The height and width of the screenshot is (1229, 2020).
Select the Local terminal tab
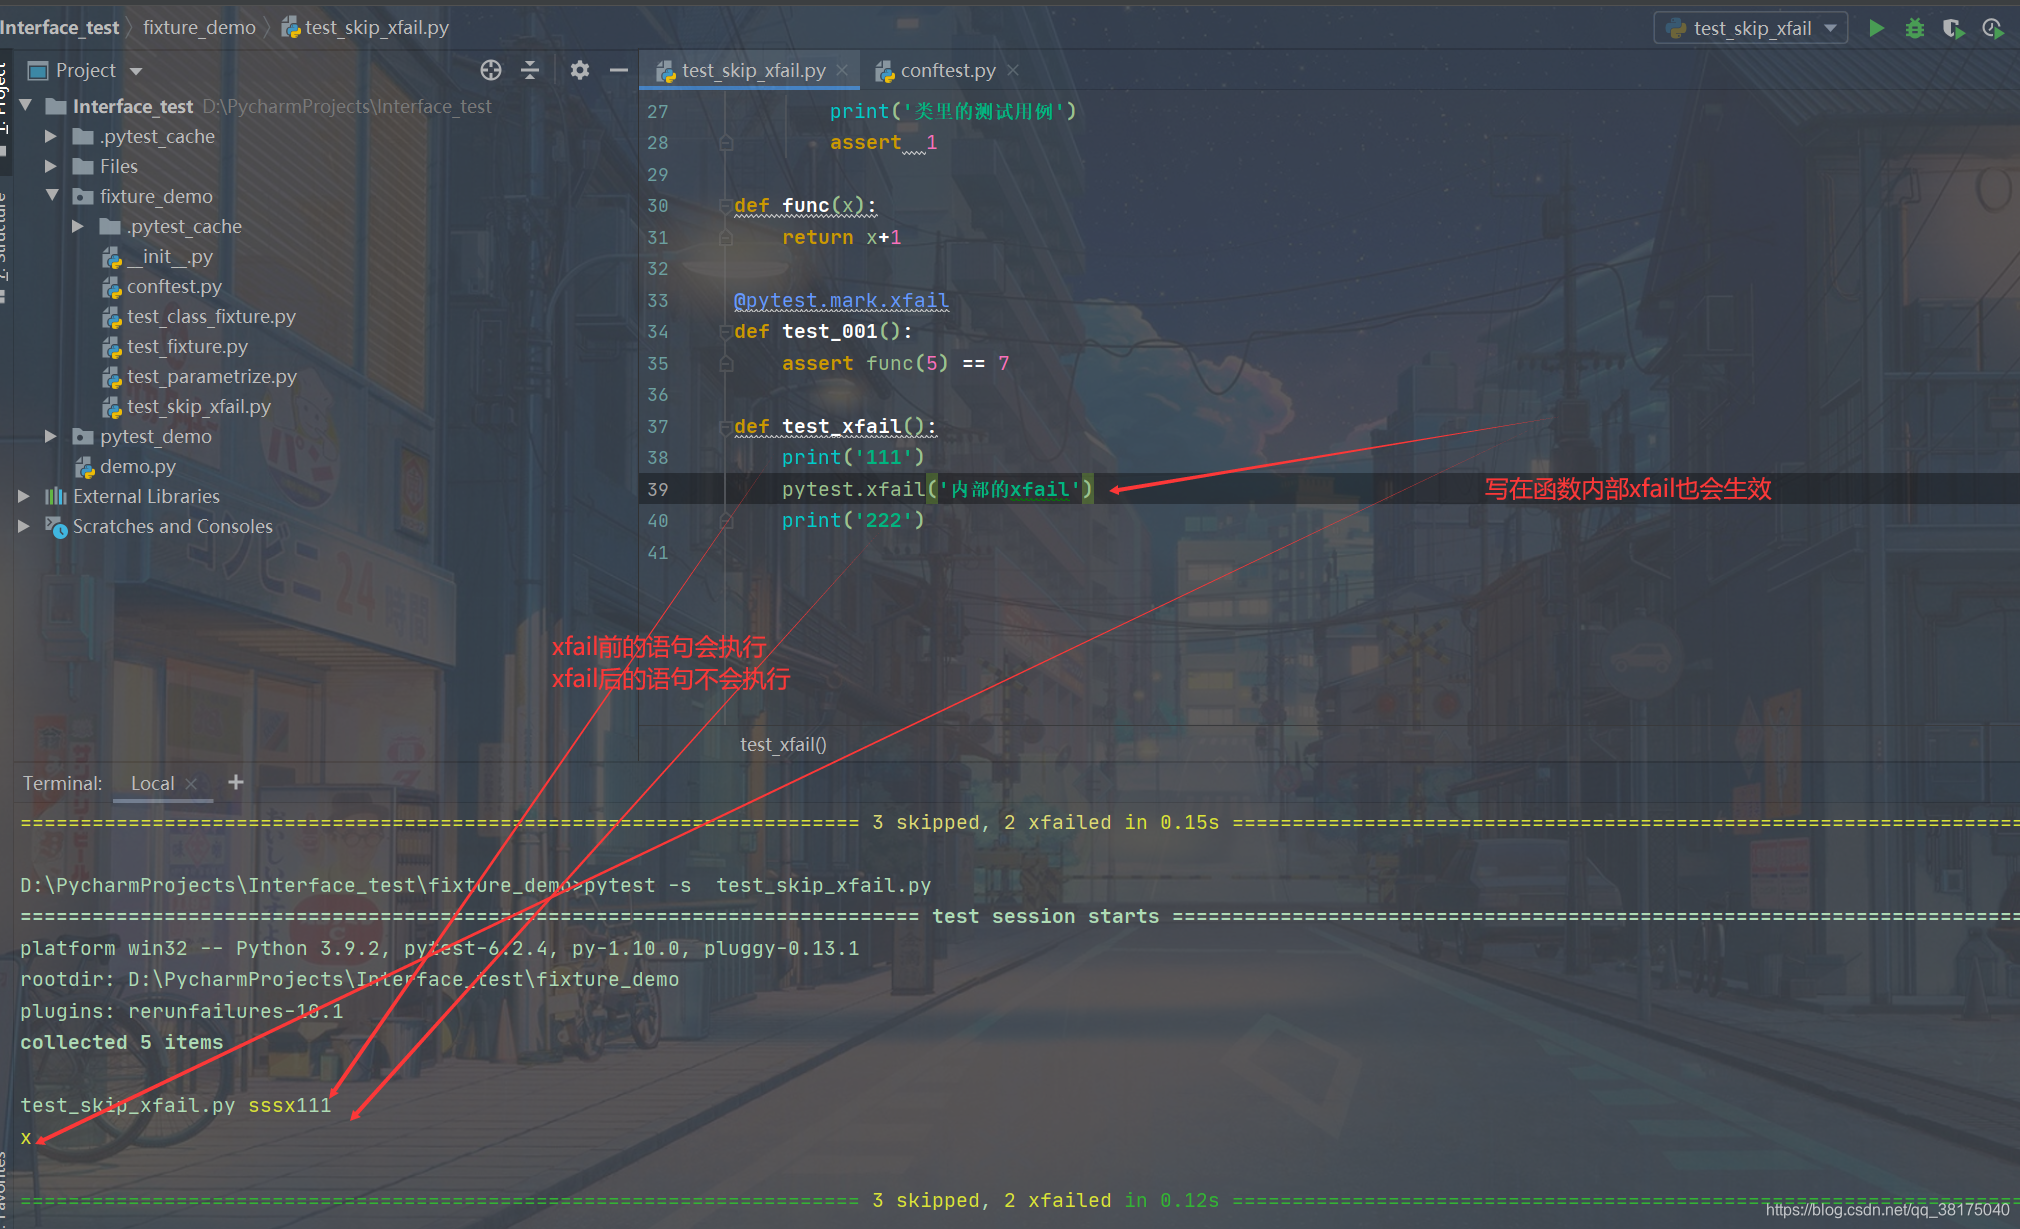click(x=152, y=783)
